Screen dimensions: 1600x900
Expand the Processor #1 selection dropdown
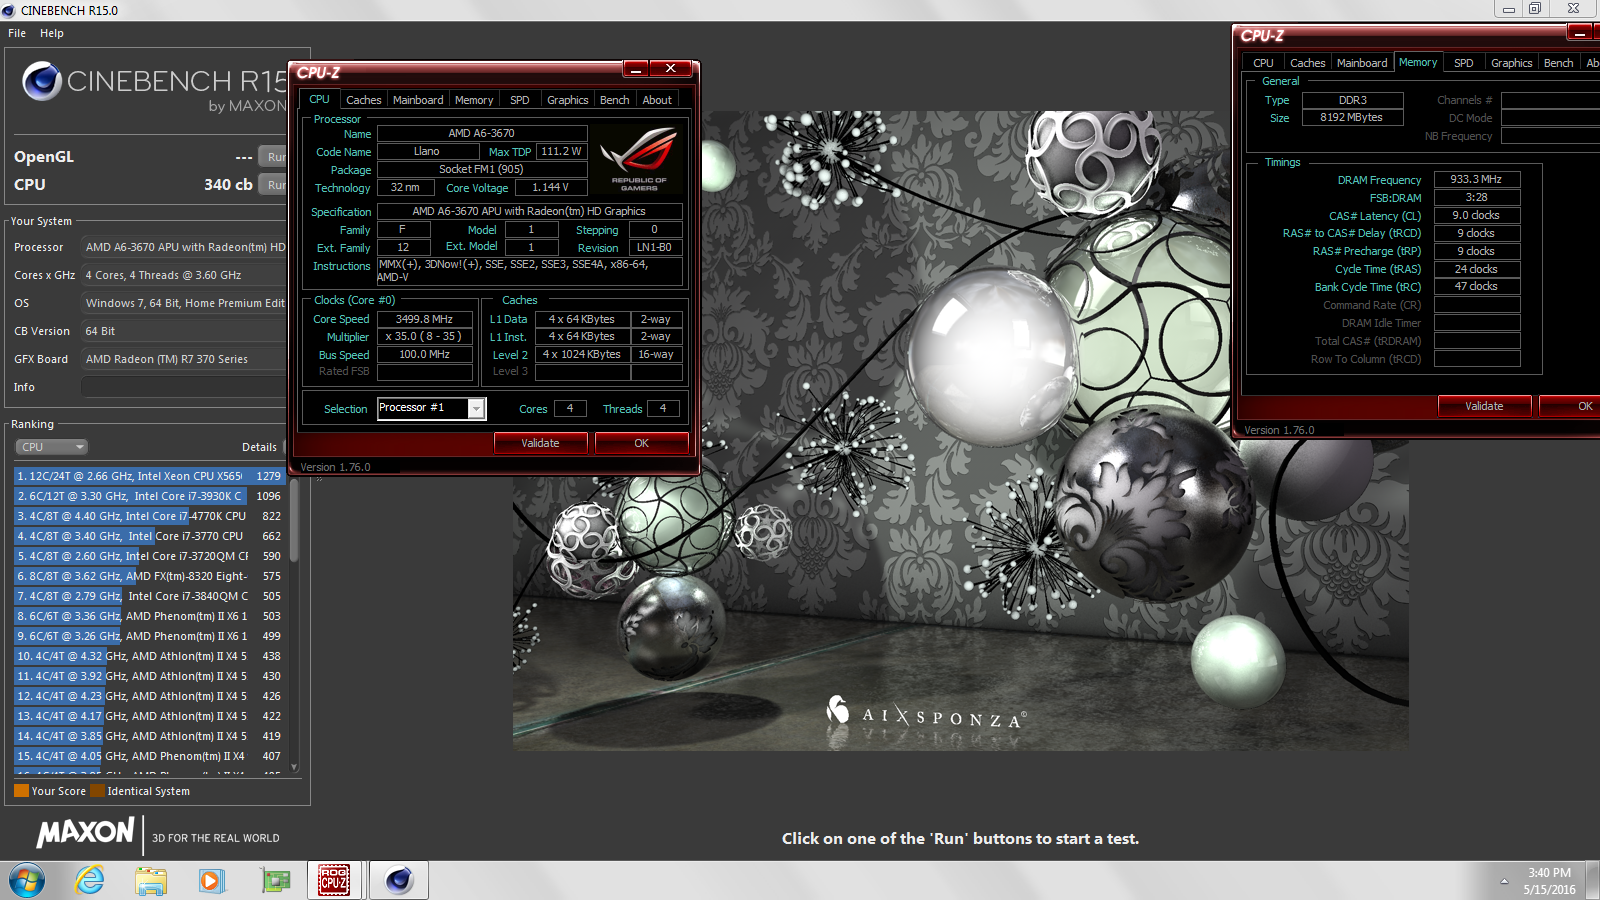(476, 408)
